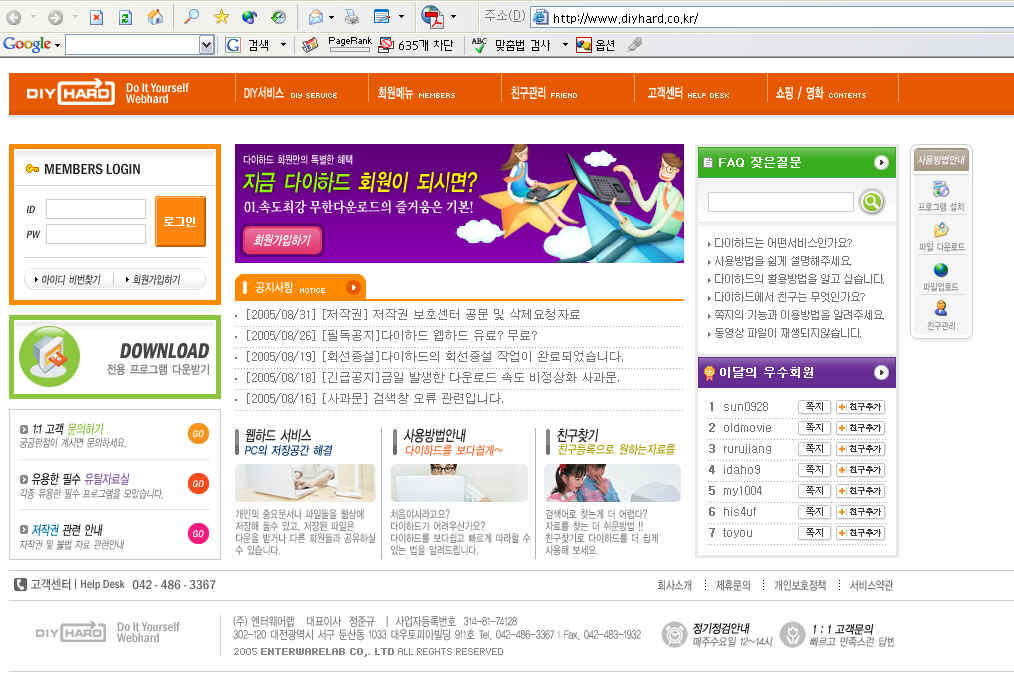This screenshot has width=1014, height=680.
Task: Open the Mail icon dropdown arrow
Action: coord(331,17)
